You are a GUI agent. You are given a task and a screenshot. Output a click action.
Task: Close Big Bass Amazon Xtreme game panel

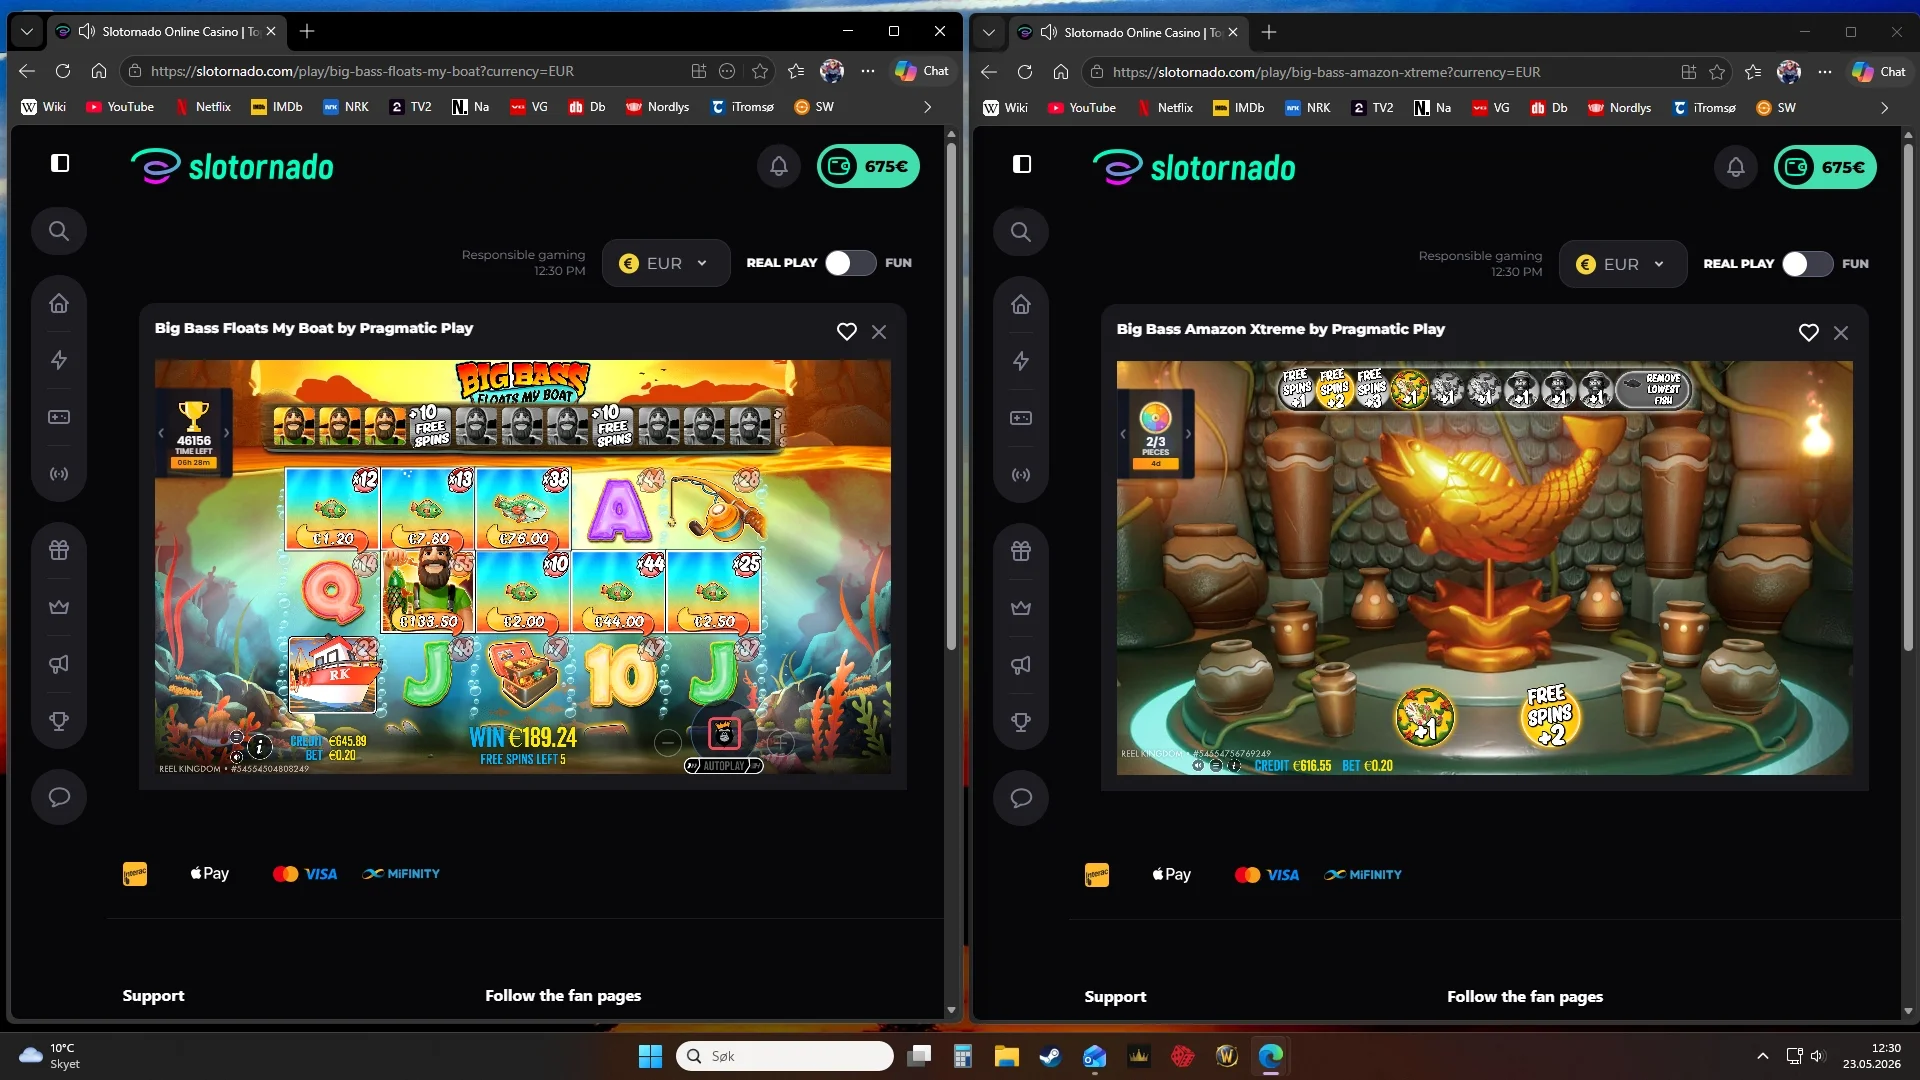tap(1841, 332)
